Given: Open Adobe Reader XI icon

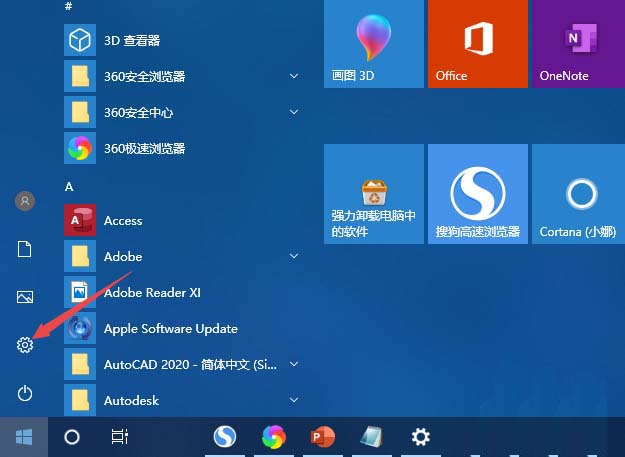Looking at the screenshot, I should [x=80, y=292].
